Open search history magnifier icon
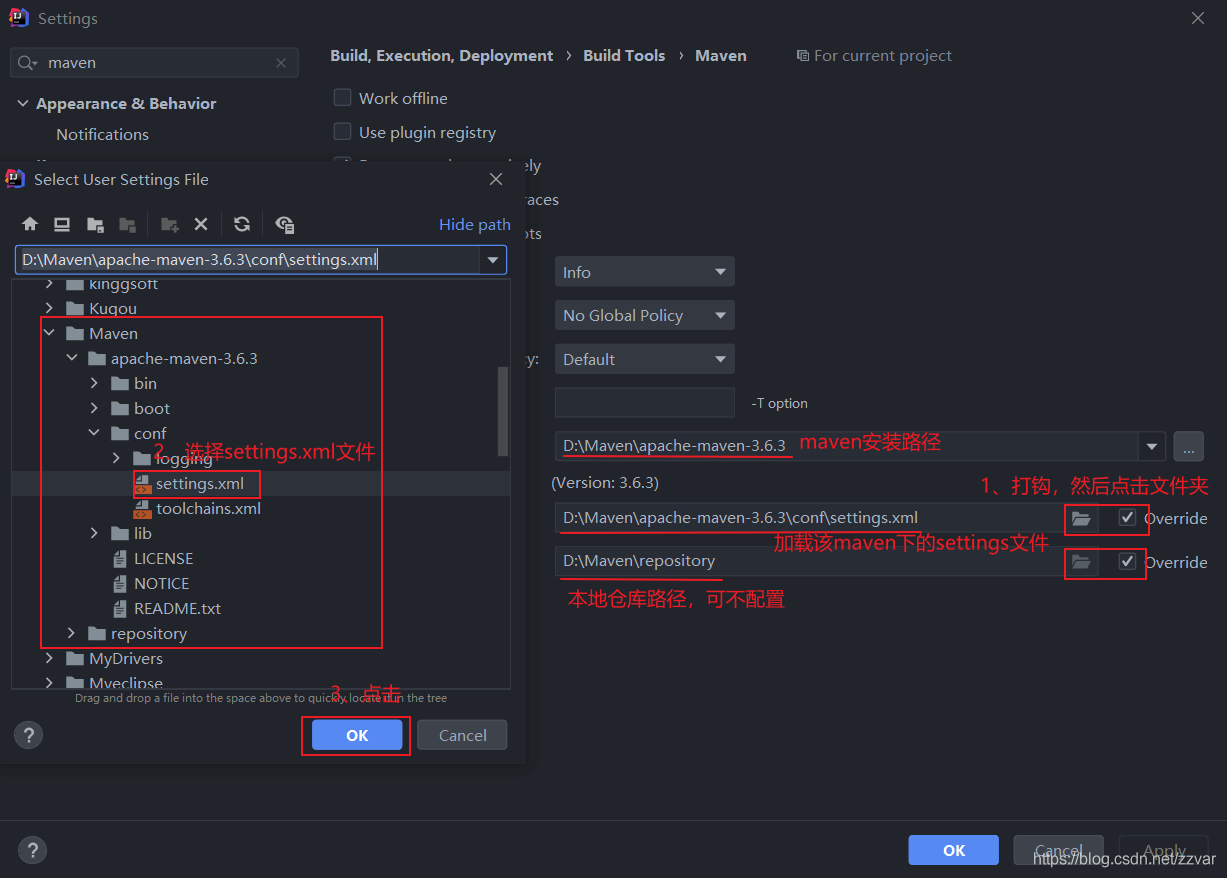Viewport: 1227px width, 878px height. pos(28,62)
